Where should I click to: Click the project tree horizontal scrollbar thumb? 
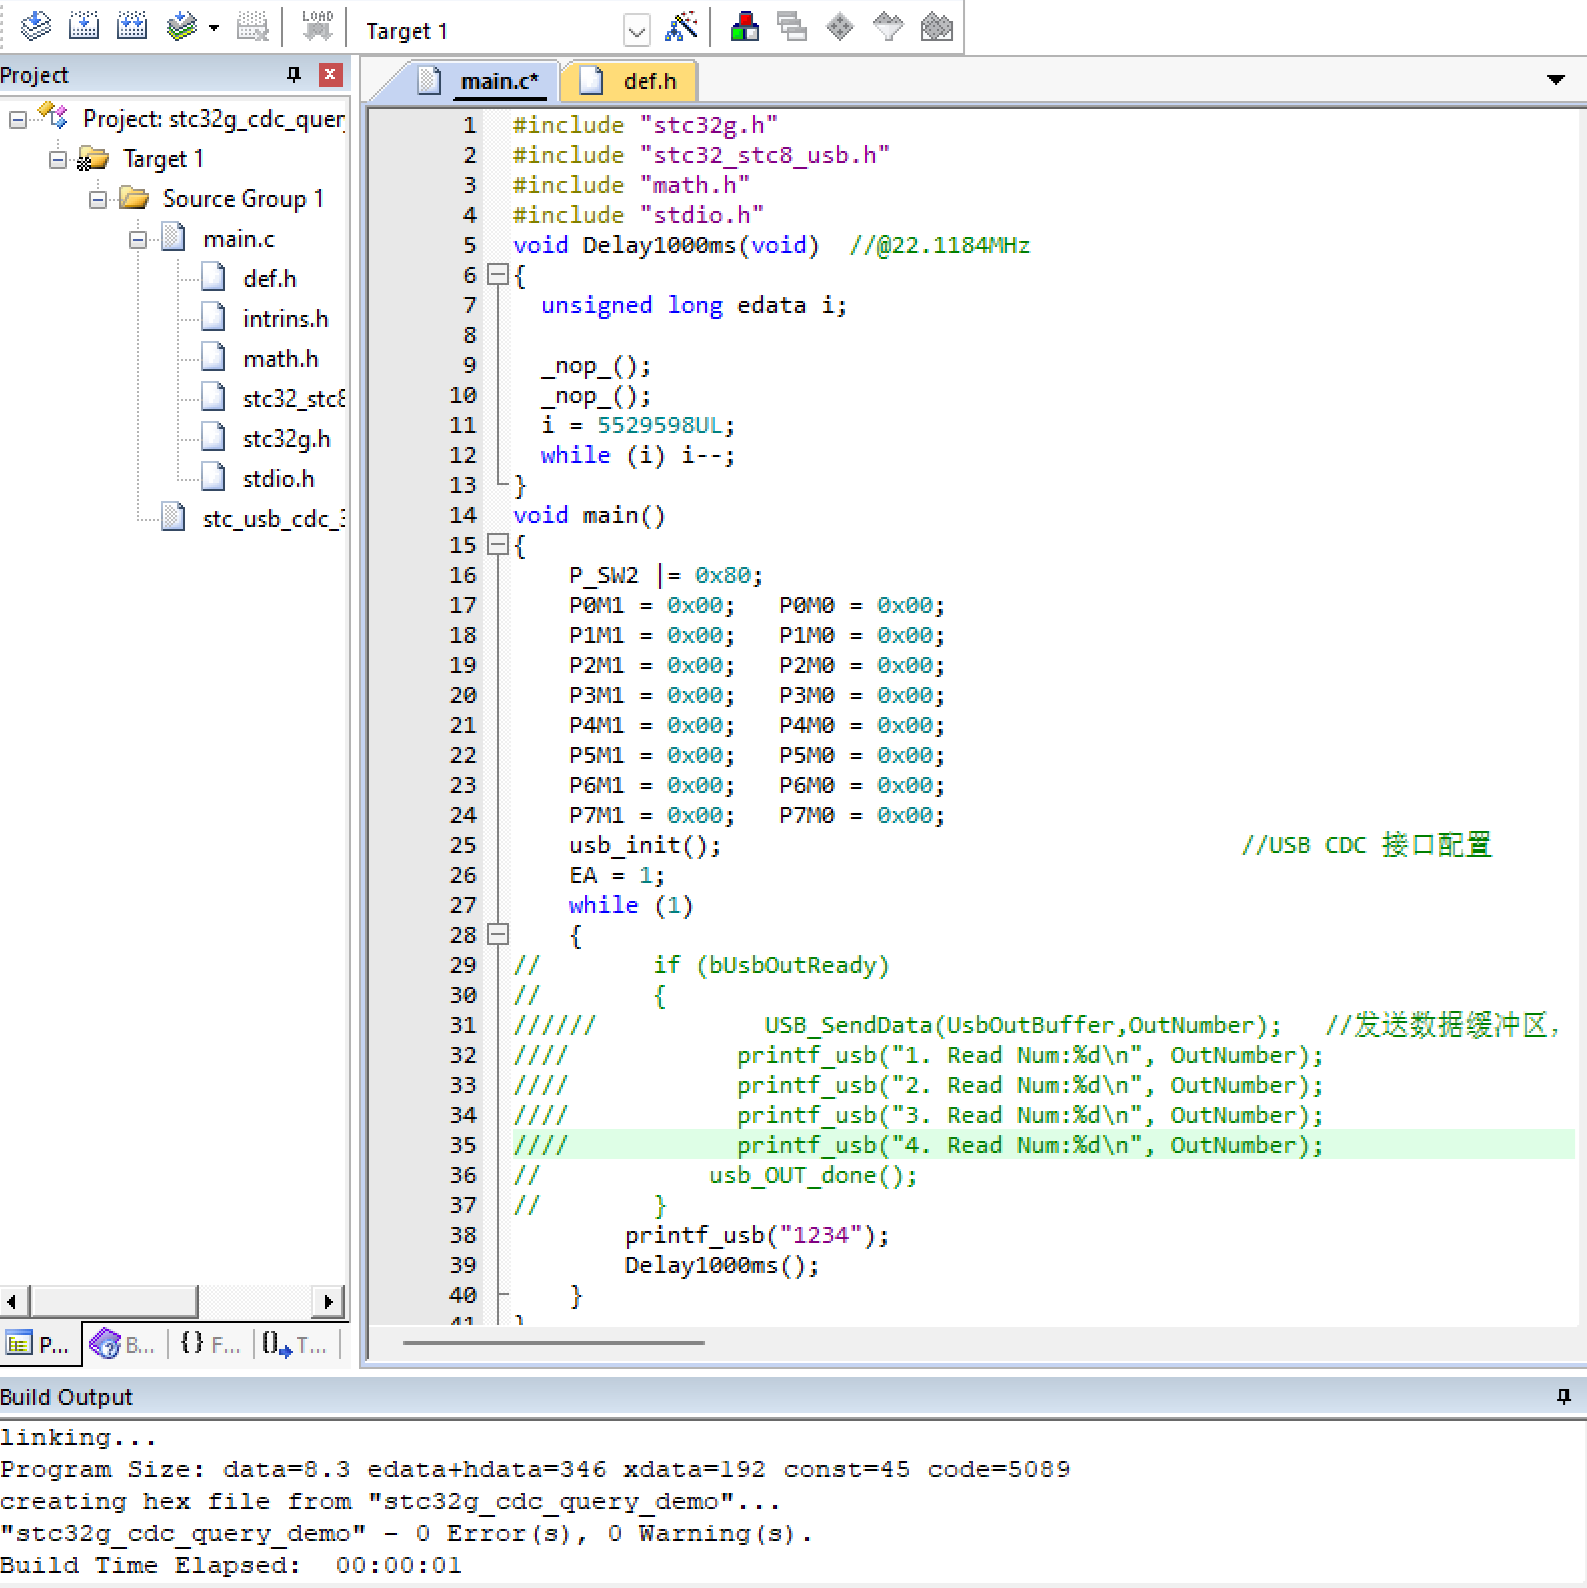pyautogui.click(x=114, y=1301)
